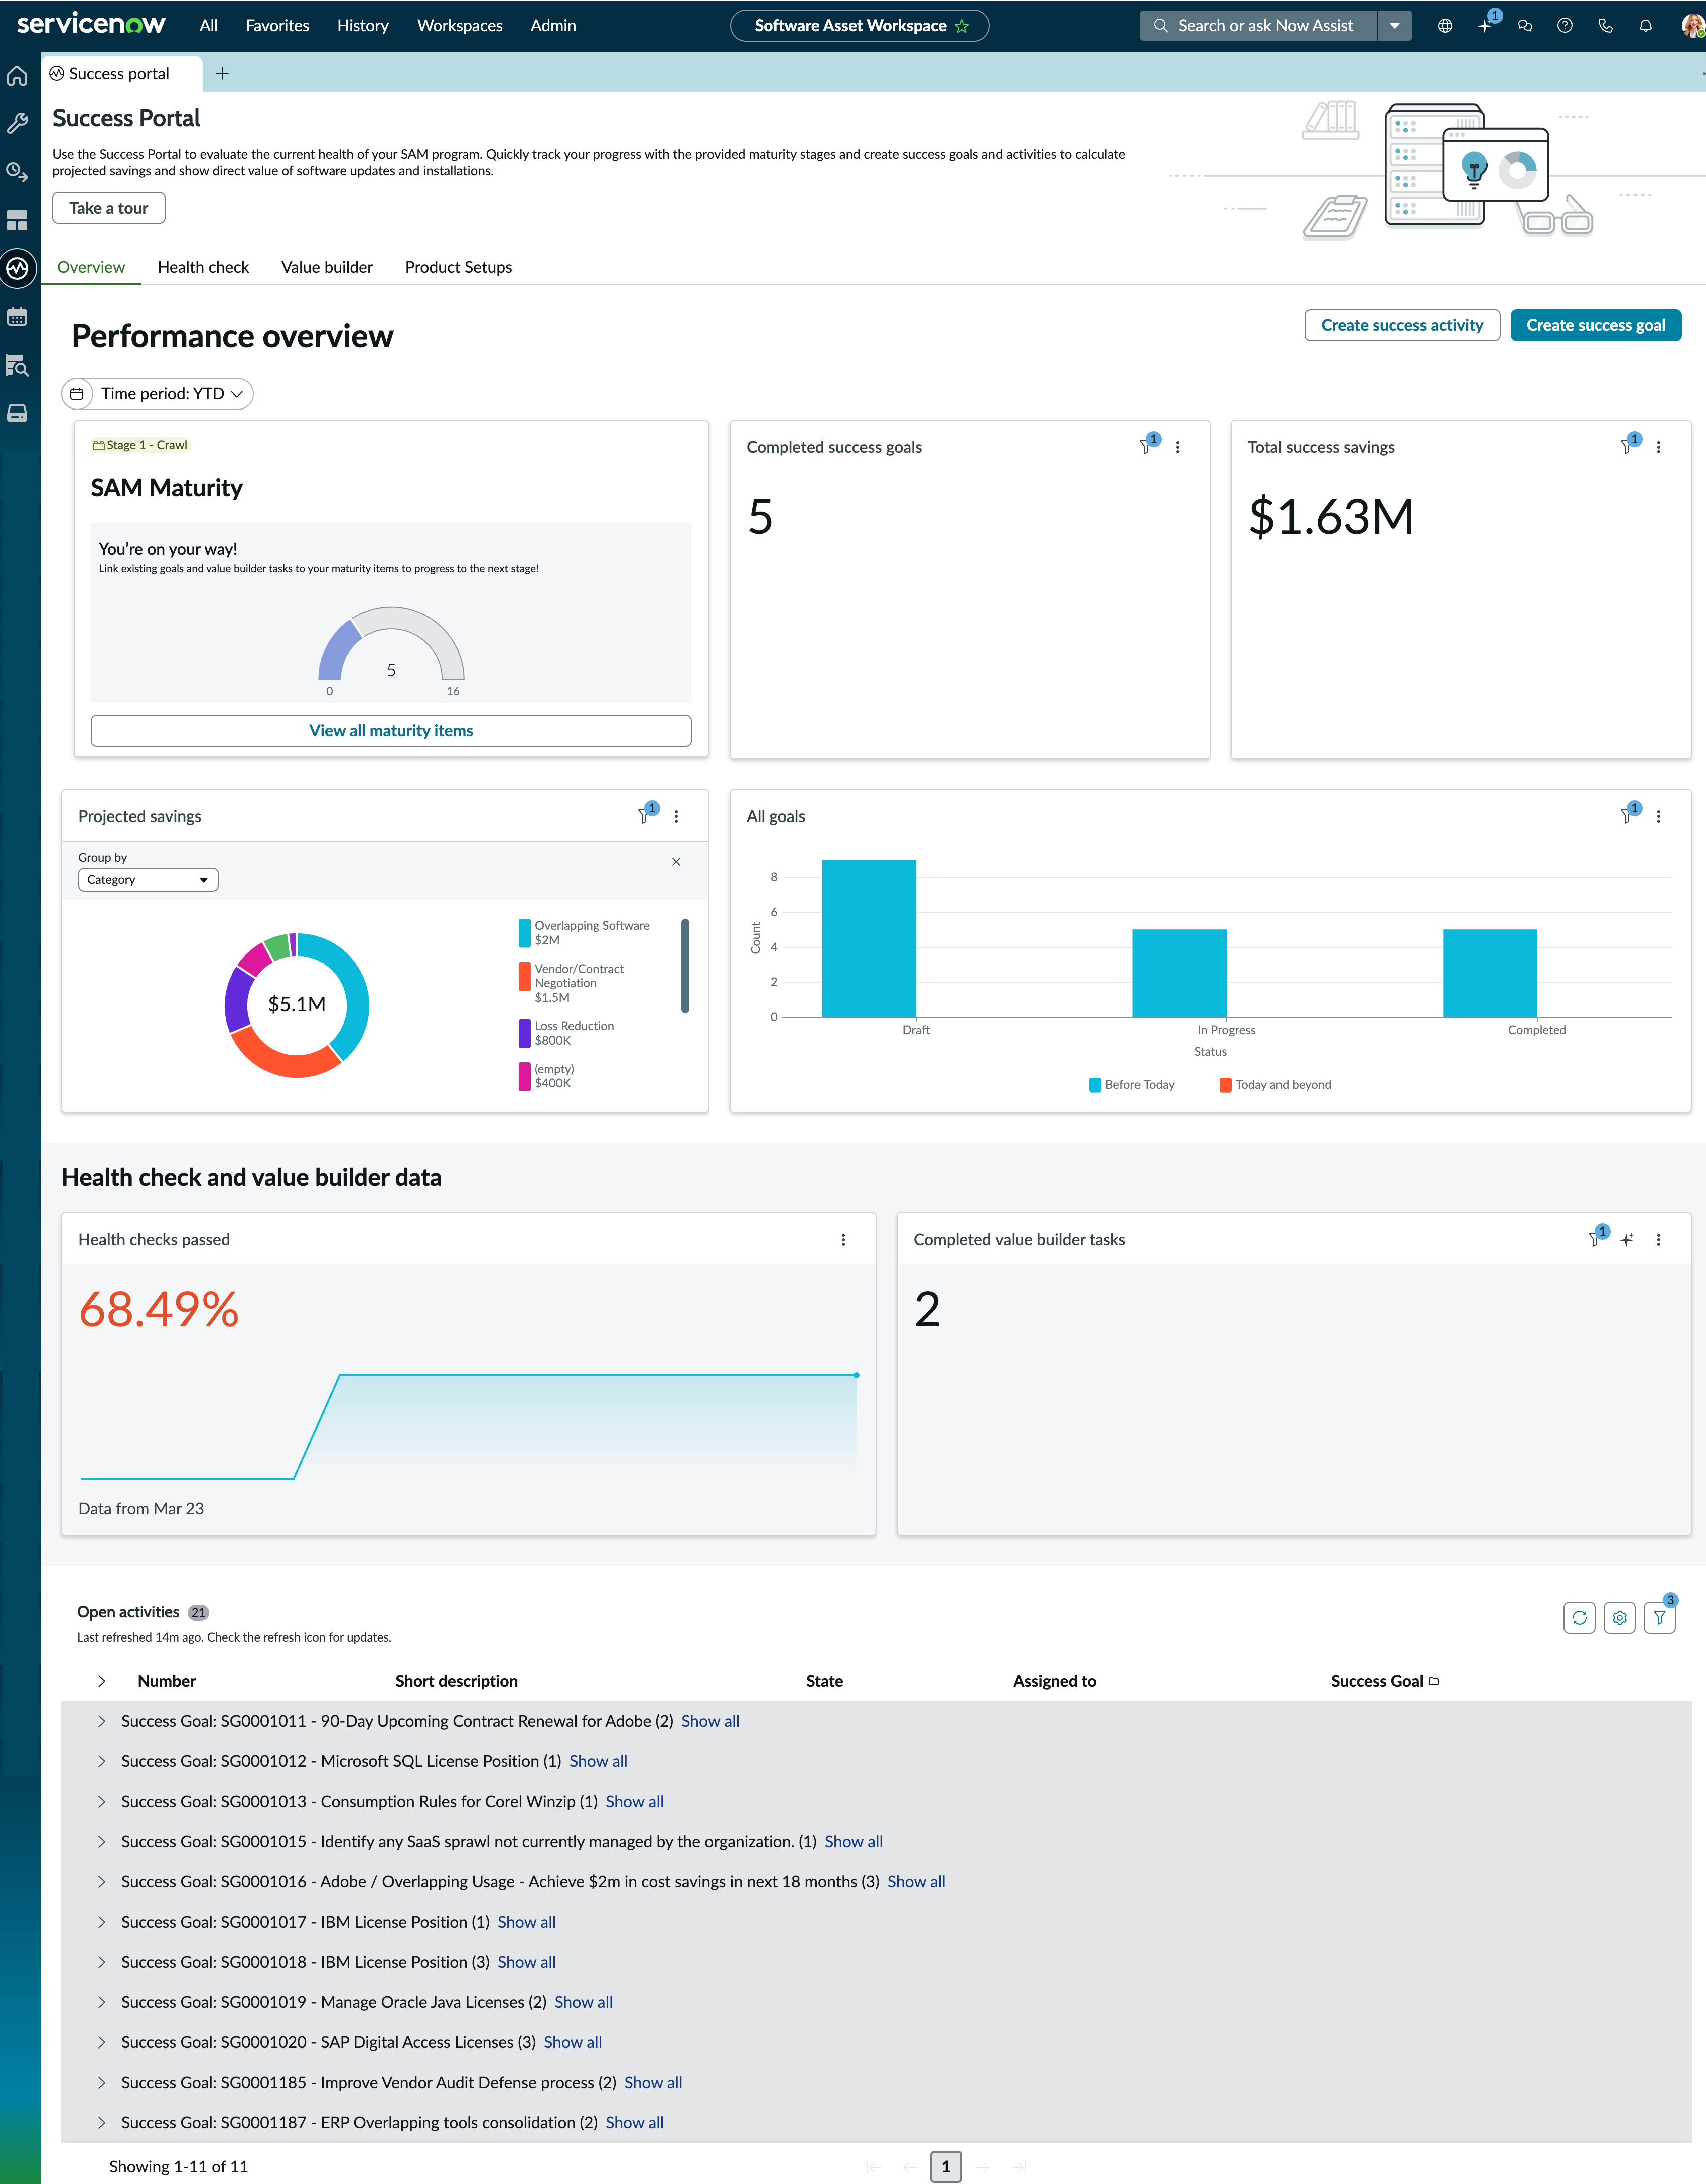Viewport: 1706px width, 2184px height.
Task: Open the calendar icon in left sidebar
Action: (17, 317)
